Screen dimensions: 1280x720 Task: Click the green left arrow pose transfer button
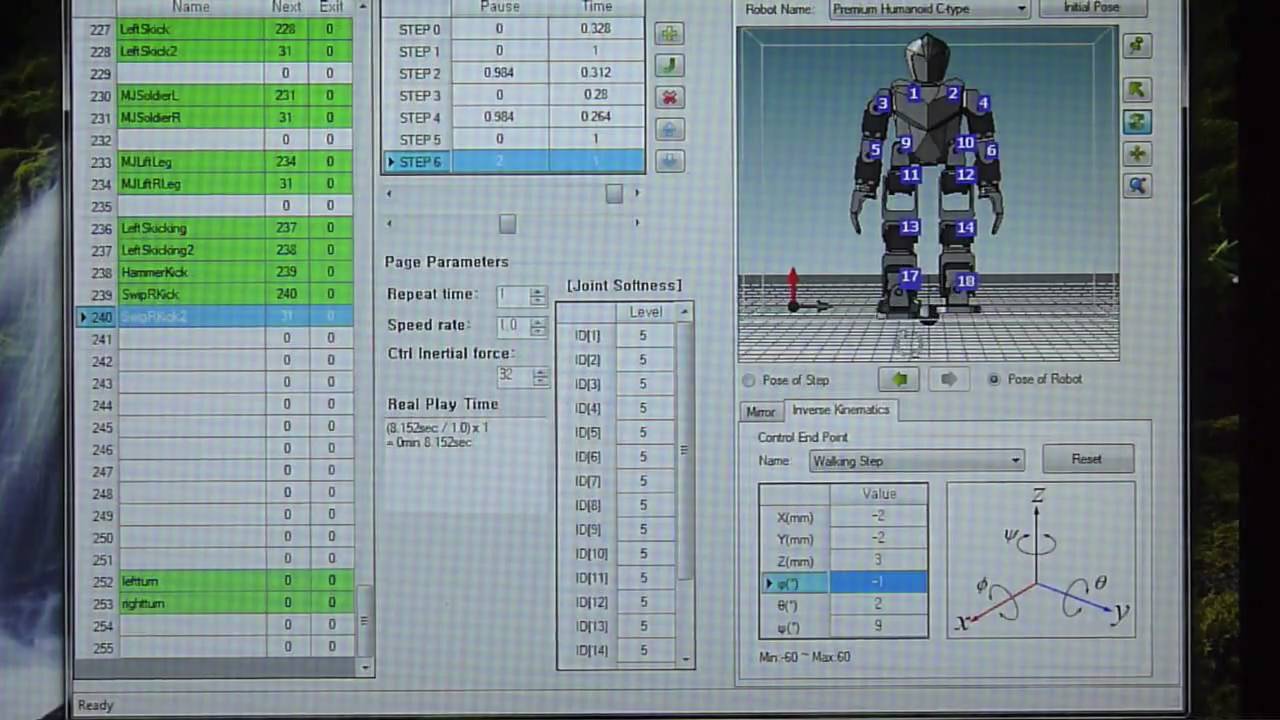899,379
